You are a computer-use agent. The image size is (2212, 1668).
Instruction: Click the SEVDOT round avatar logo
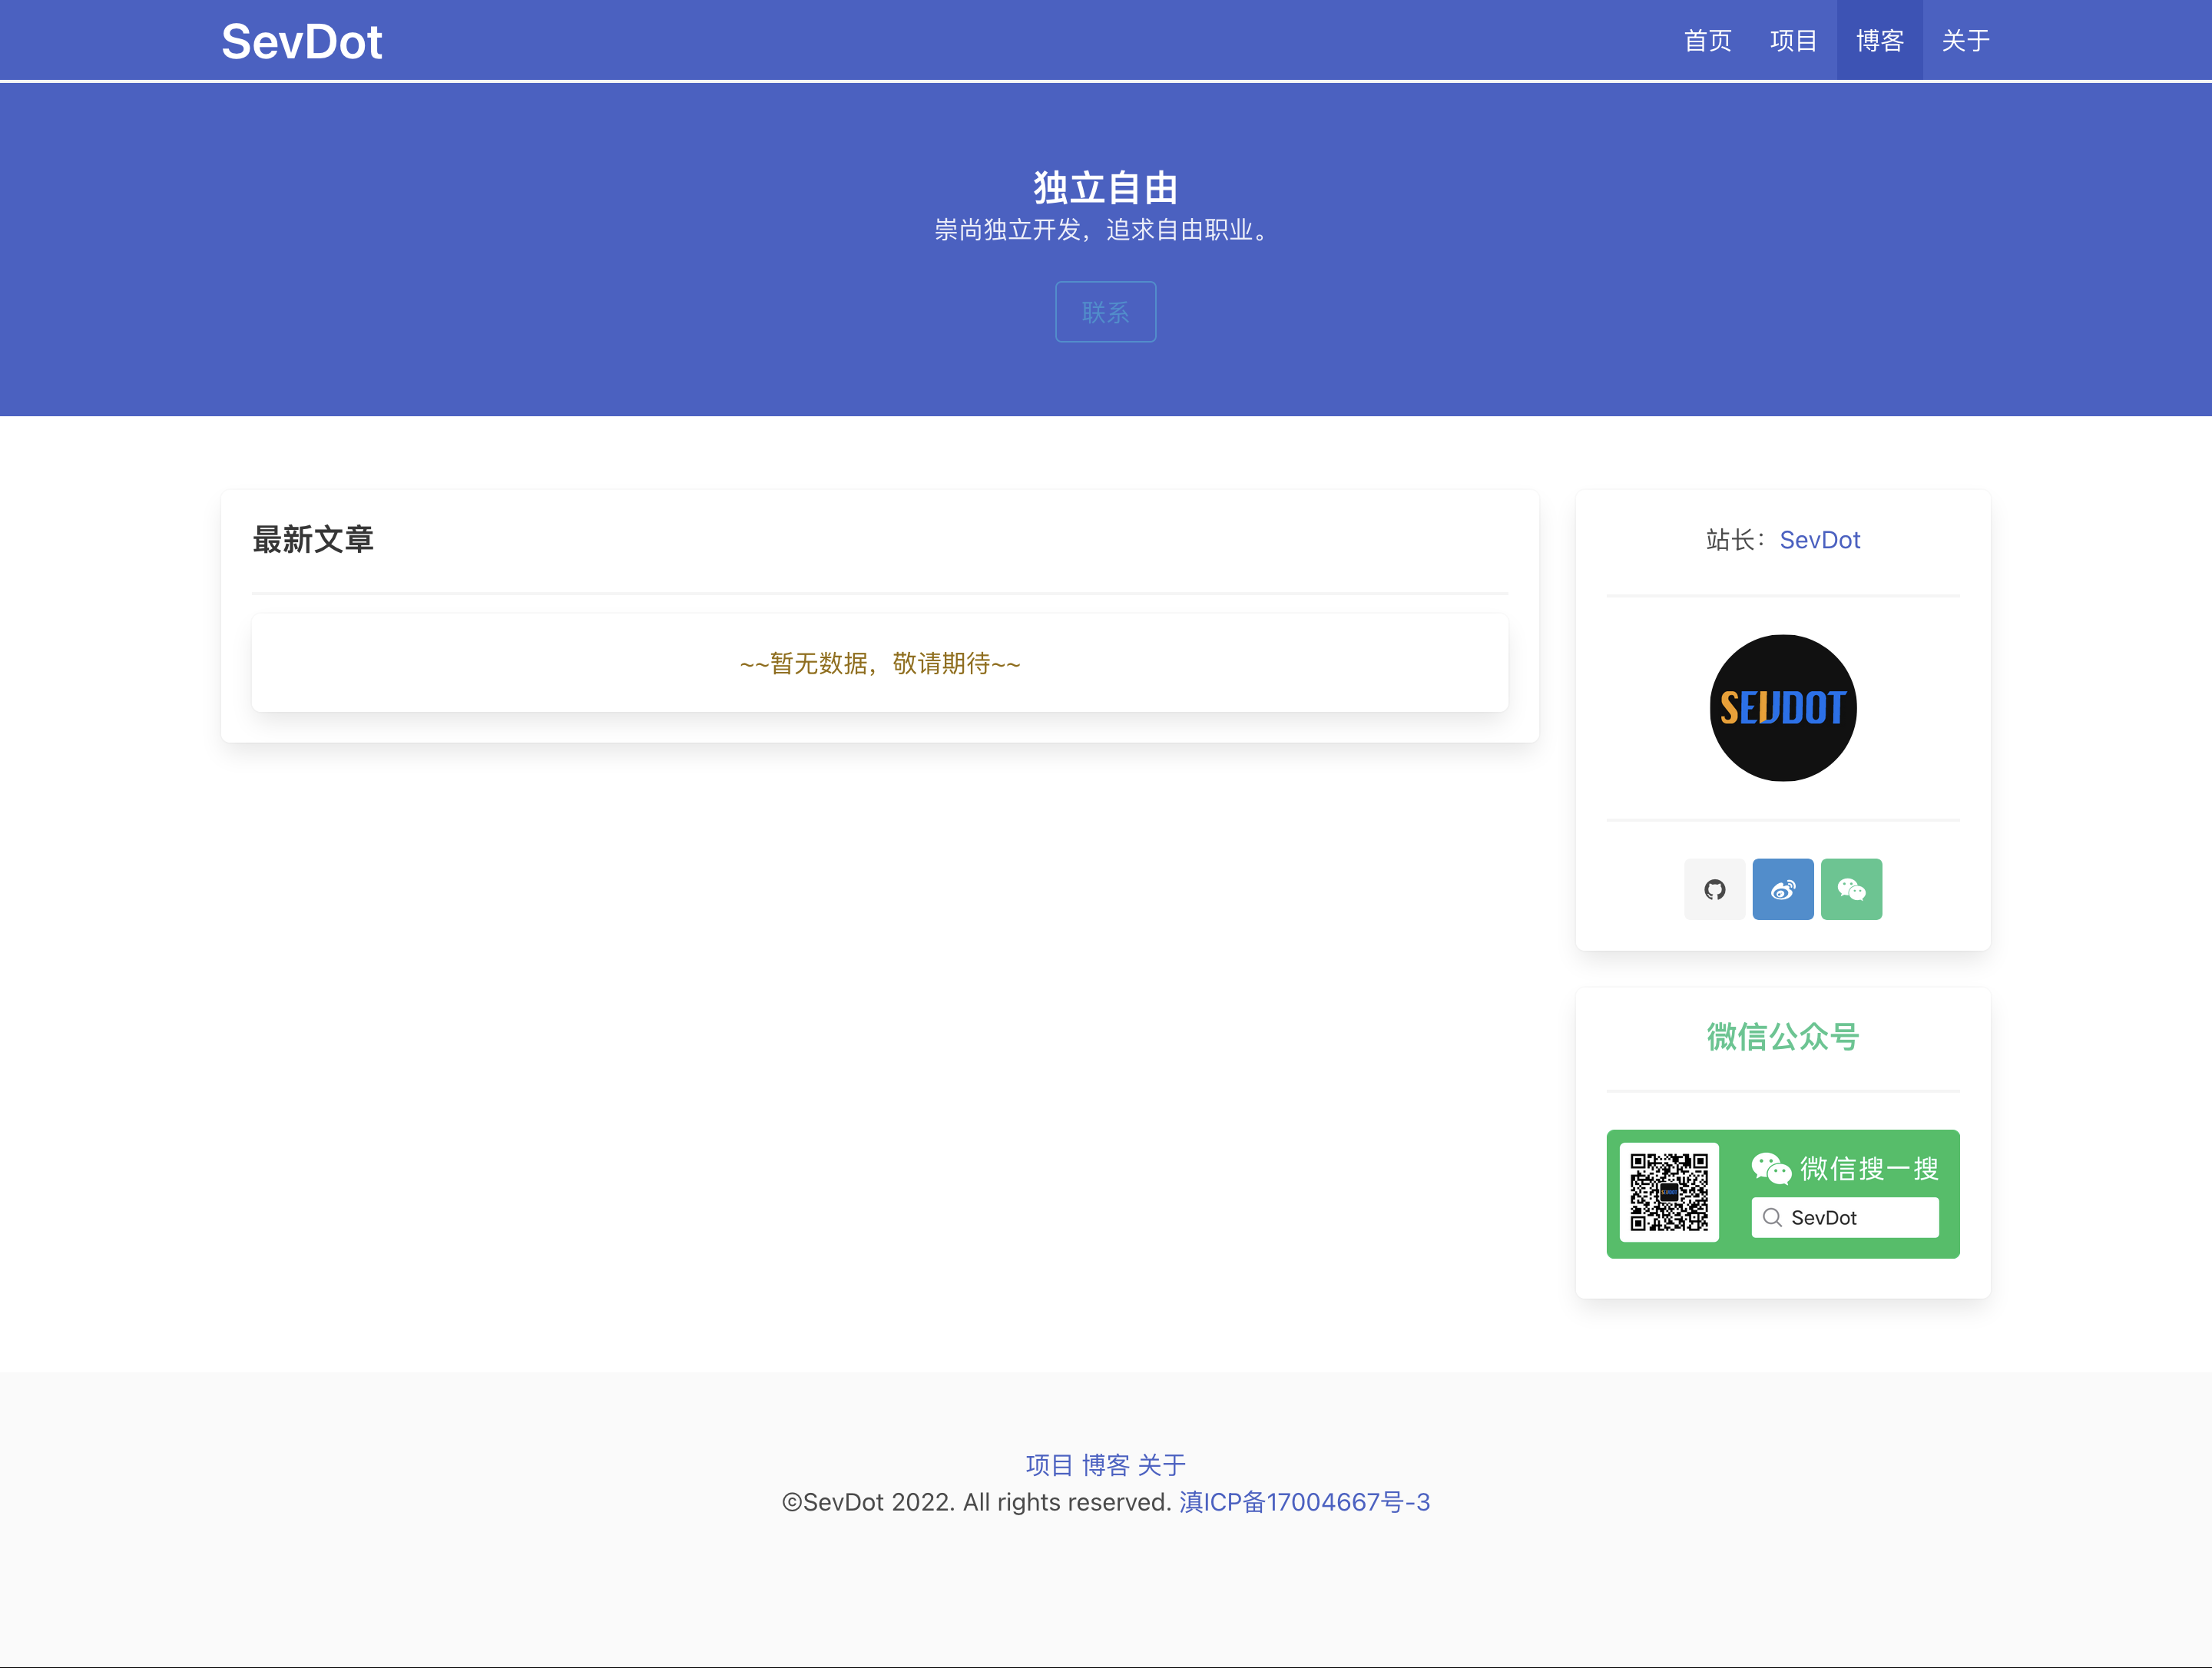[1782, 708]
